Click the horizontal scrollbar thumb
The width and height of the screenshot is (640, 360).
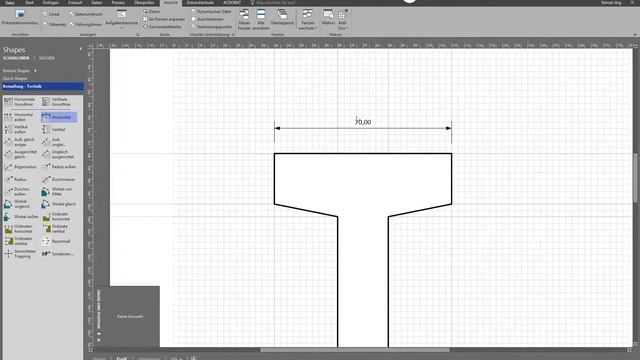355,350
